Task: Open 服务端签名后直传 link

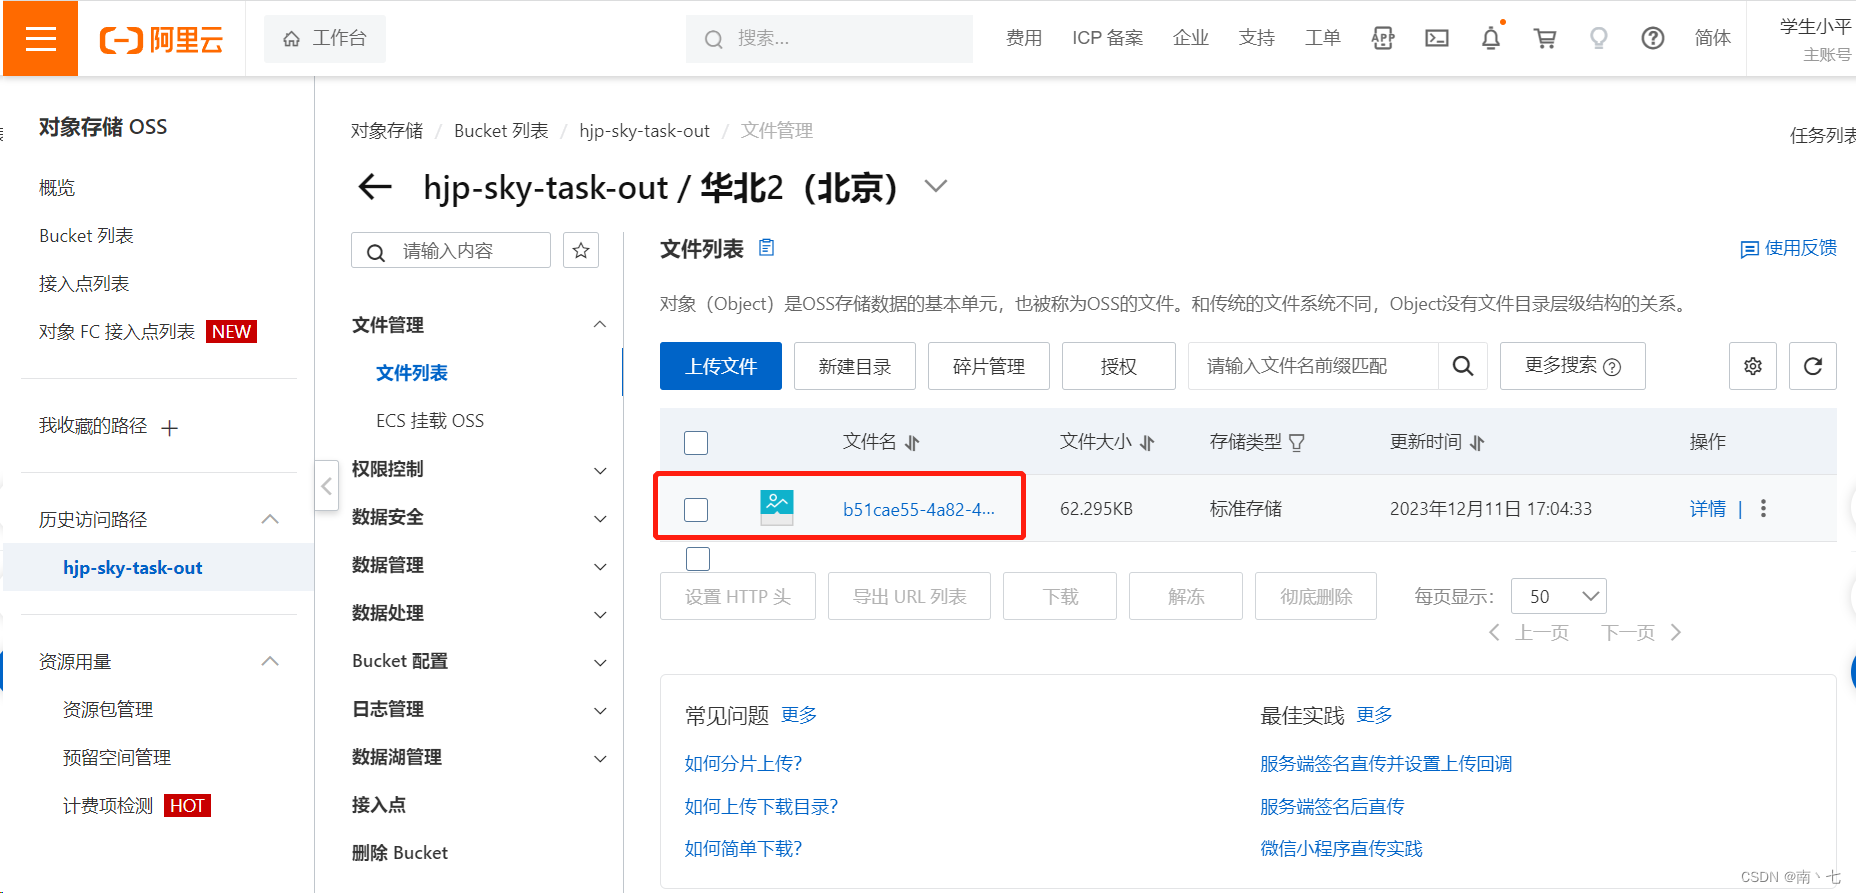Action: [1332, 806]
